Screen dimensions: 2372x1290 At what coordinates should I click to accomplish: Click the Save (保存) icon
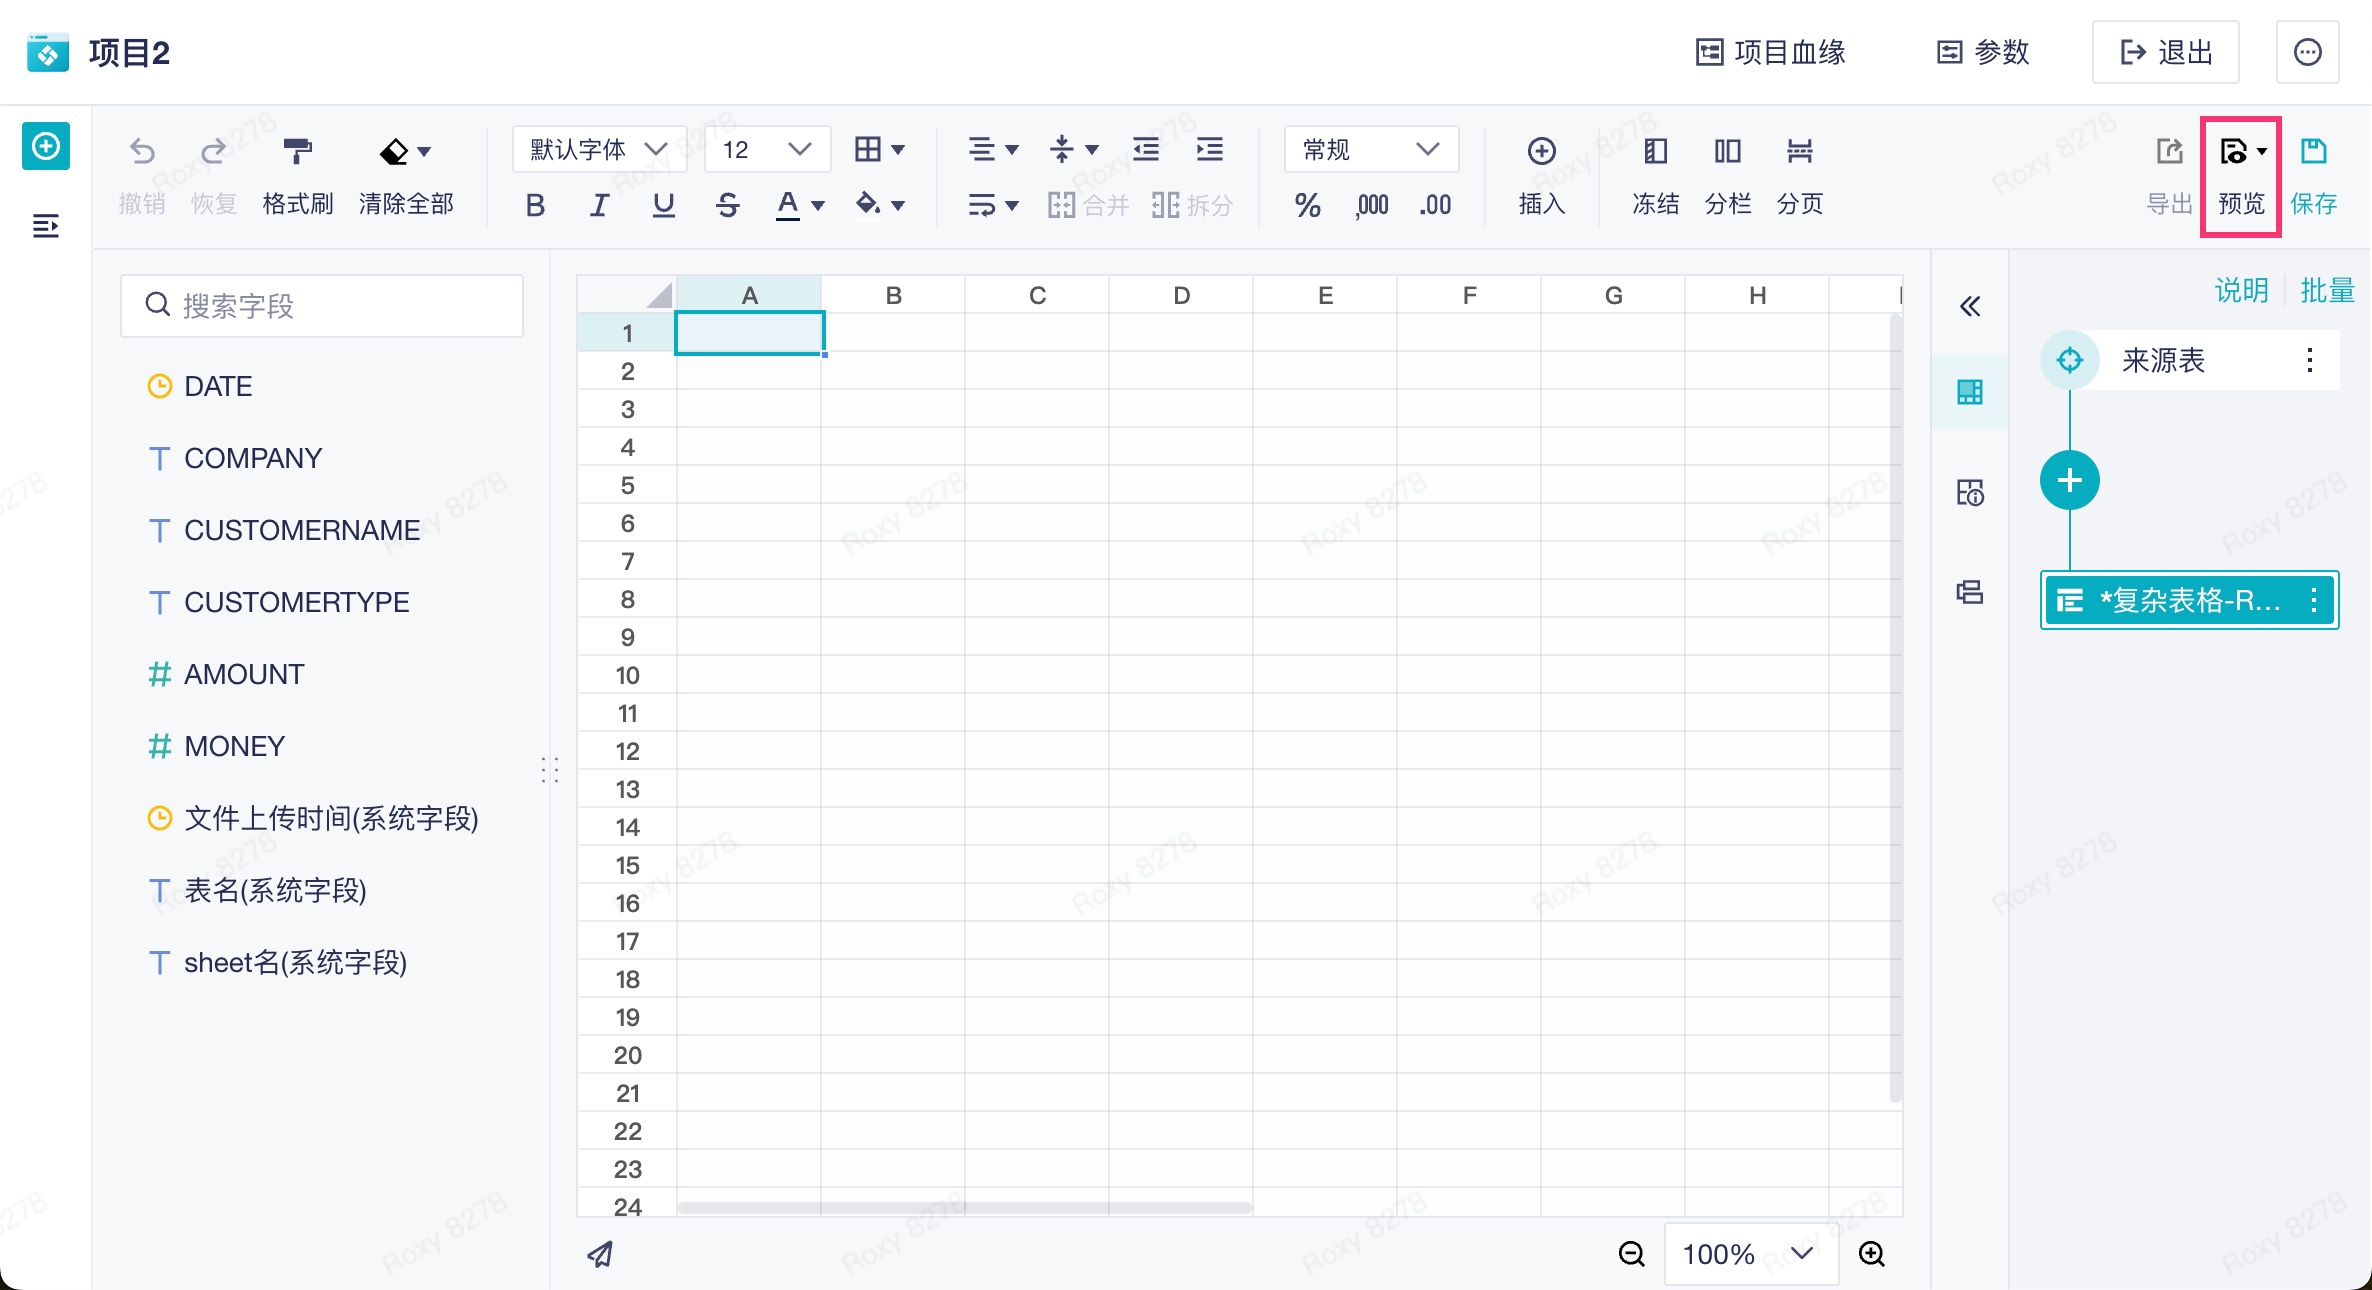2313,152
